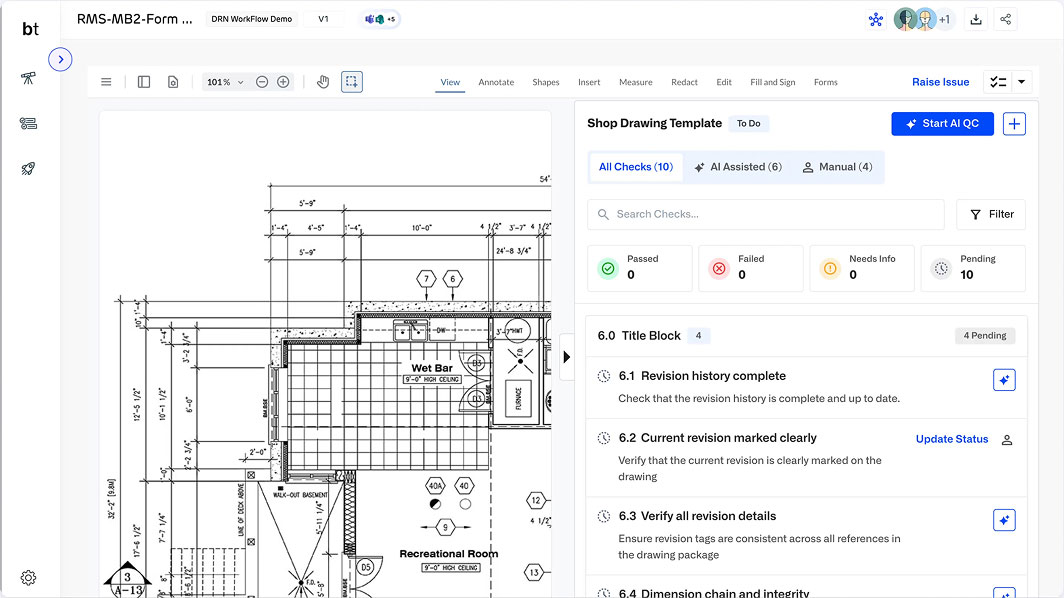Open the telescope icon in left sidebar
Screen dimensions: 1064x598
coord(28,78)
